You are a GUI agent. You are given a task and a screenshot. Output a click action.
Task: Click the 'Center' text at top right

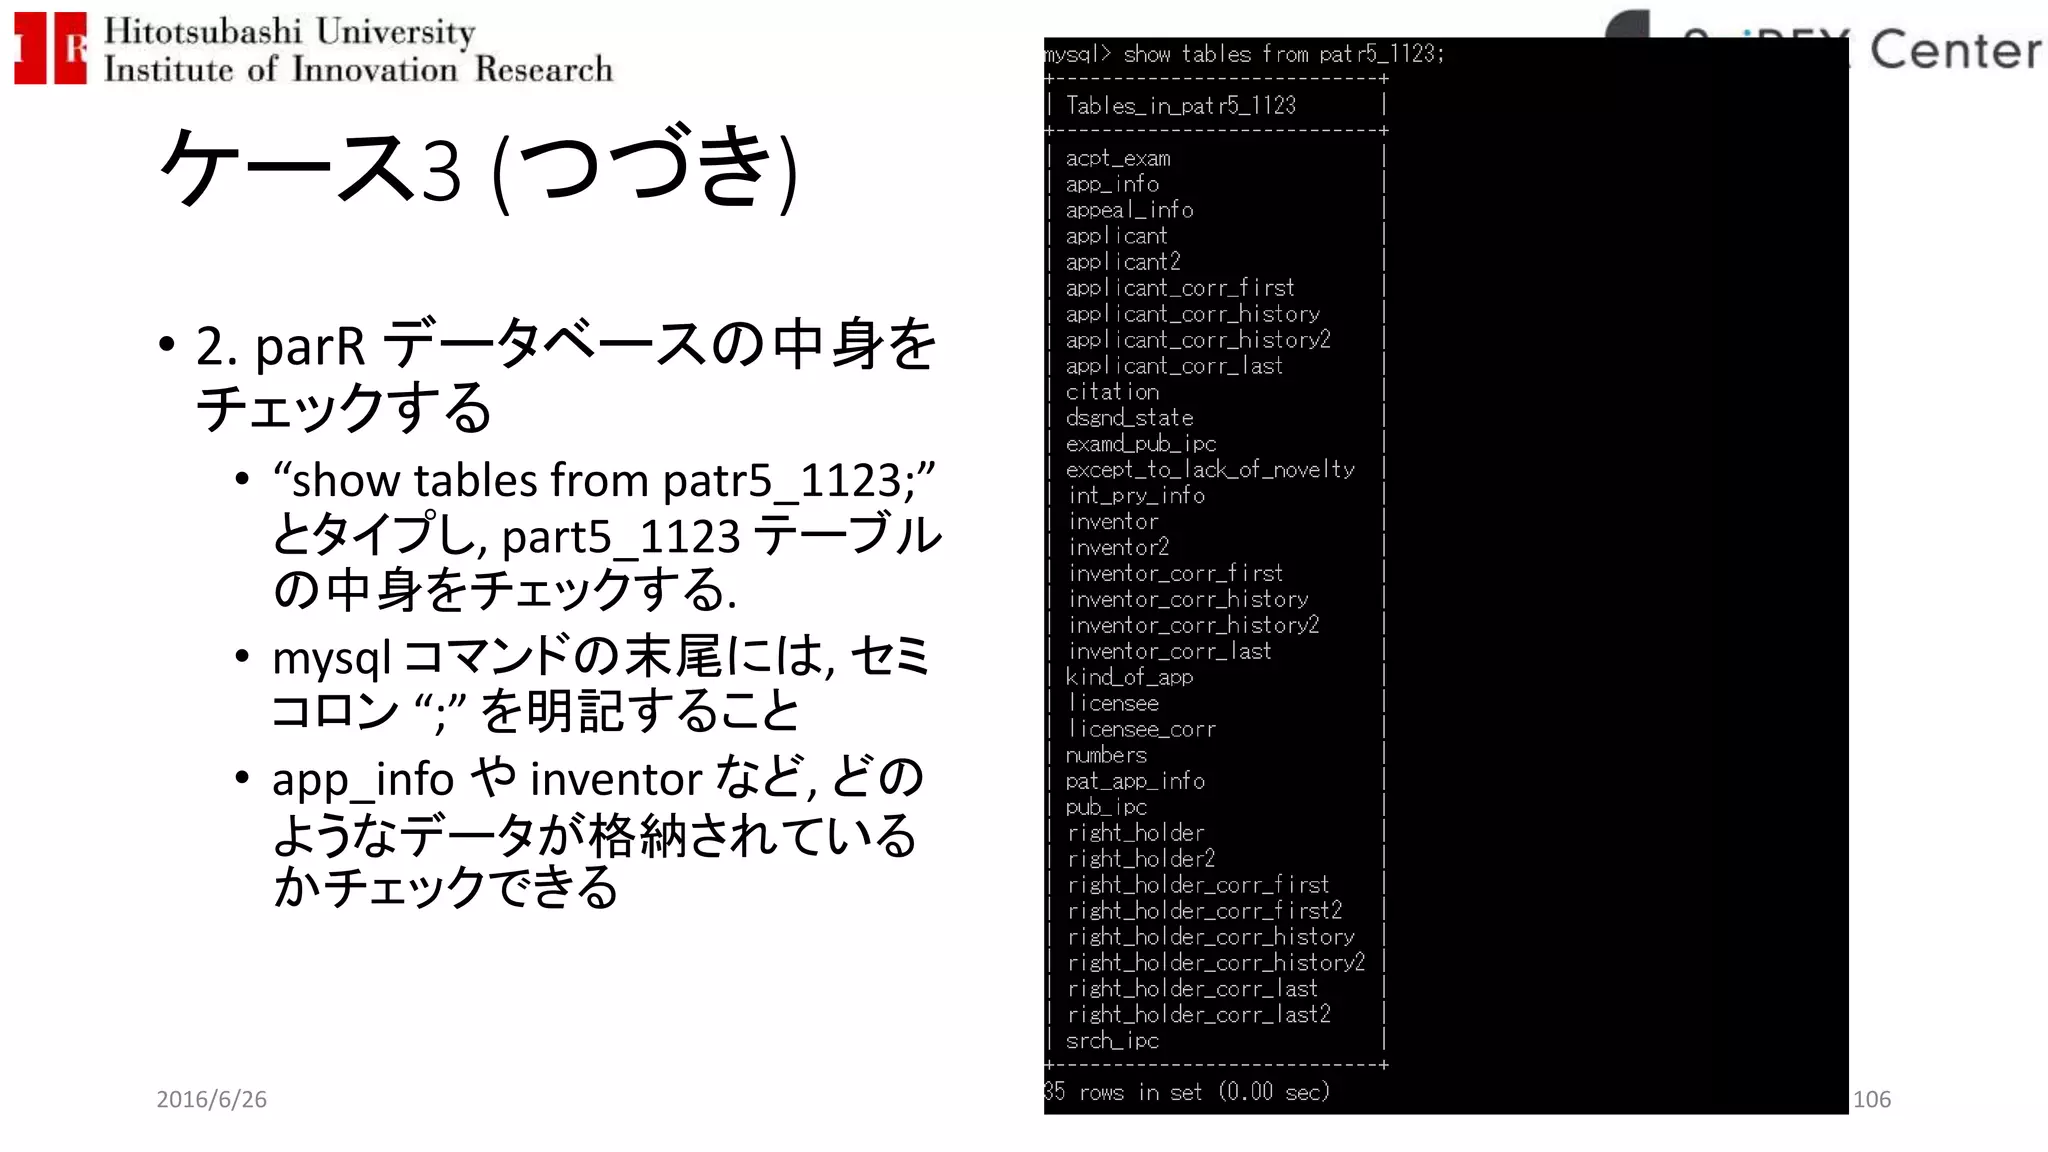(x=1956, y=50)
